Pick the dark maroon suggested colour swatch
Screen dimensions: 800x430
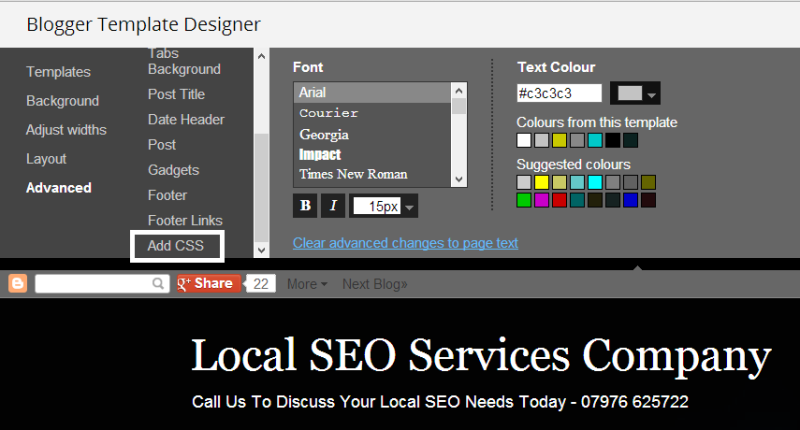click(x=648, y=200)
